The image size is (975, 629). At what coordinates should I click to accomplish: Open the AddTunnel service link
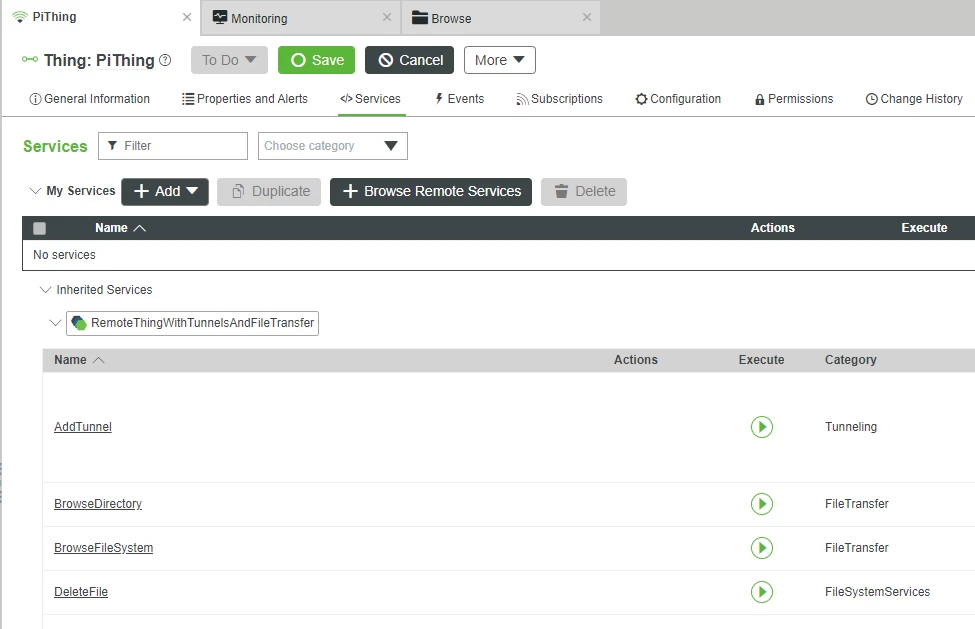tap(83, 427)
